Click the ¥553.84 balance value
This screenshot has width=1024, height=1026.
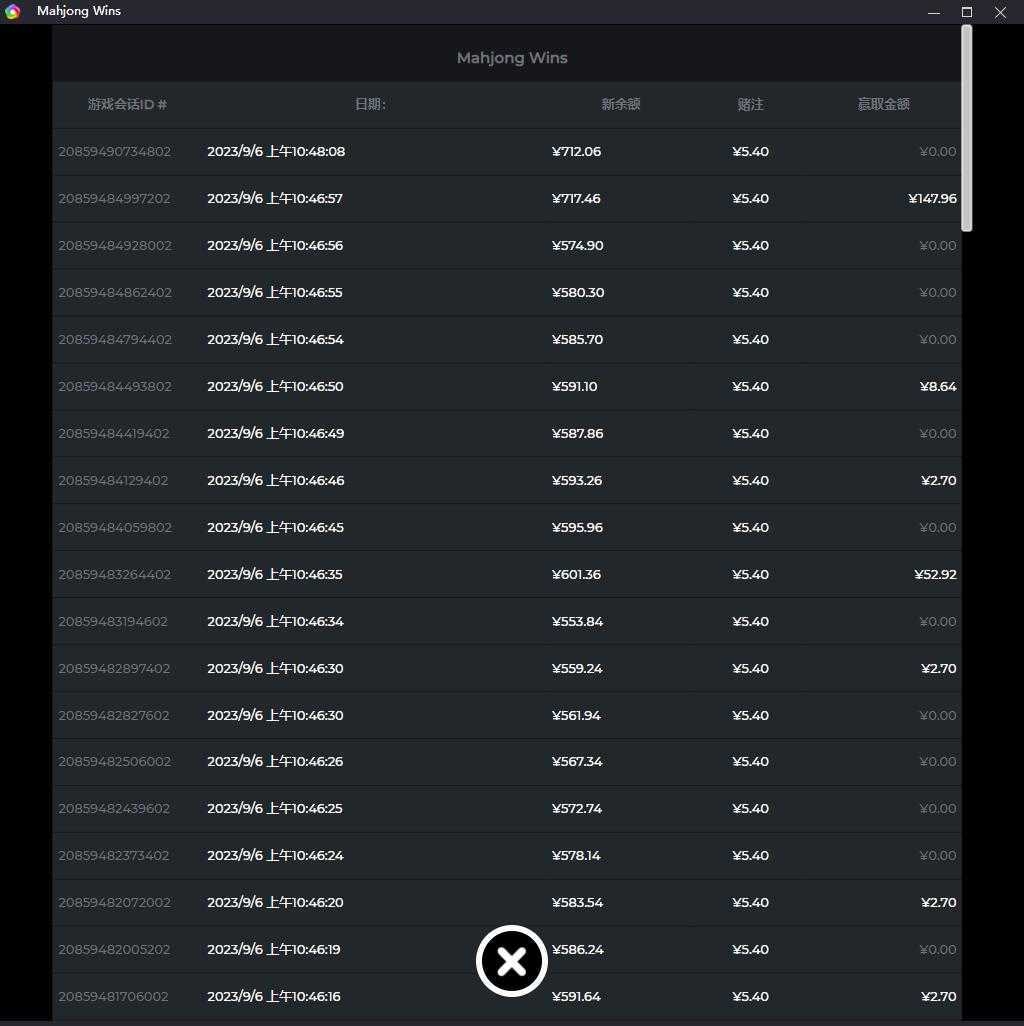point(577,622)
